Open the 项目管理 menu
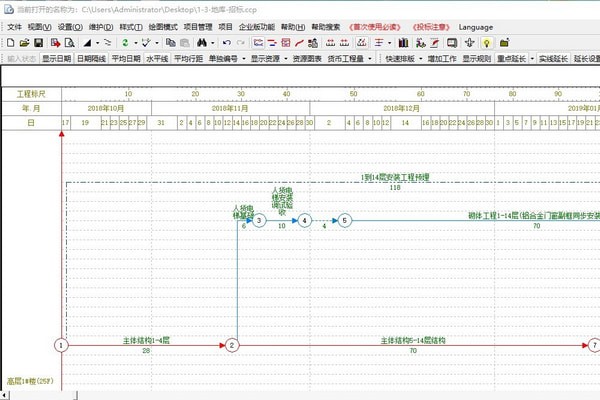The width and height of the screenshot is (600, 400). coord(198,26)
